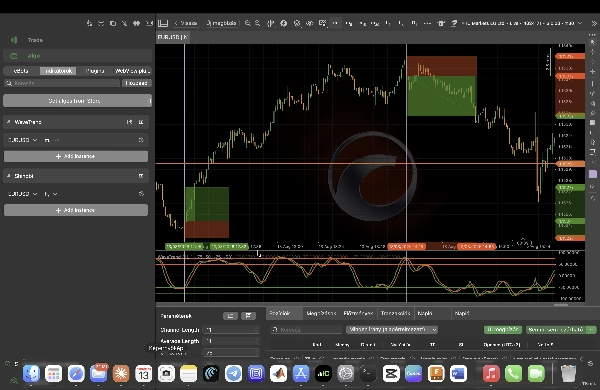Click the chart layout icon in toolbar
The image size is (600, 390).
(163, 23)
